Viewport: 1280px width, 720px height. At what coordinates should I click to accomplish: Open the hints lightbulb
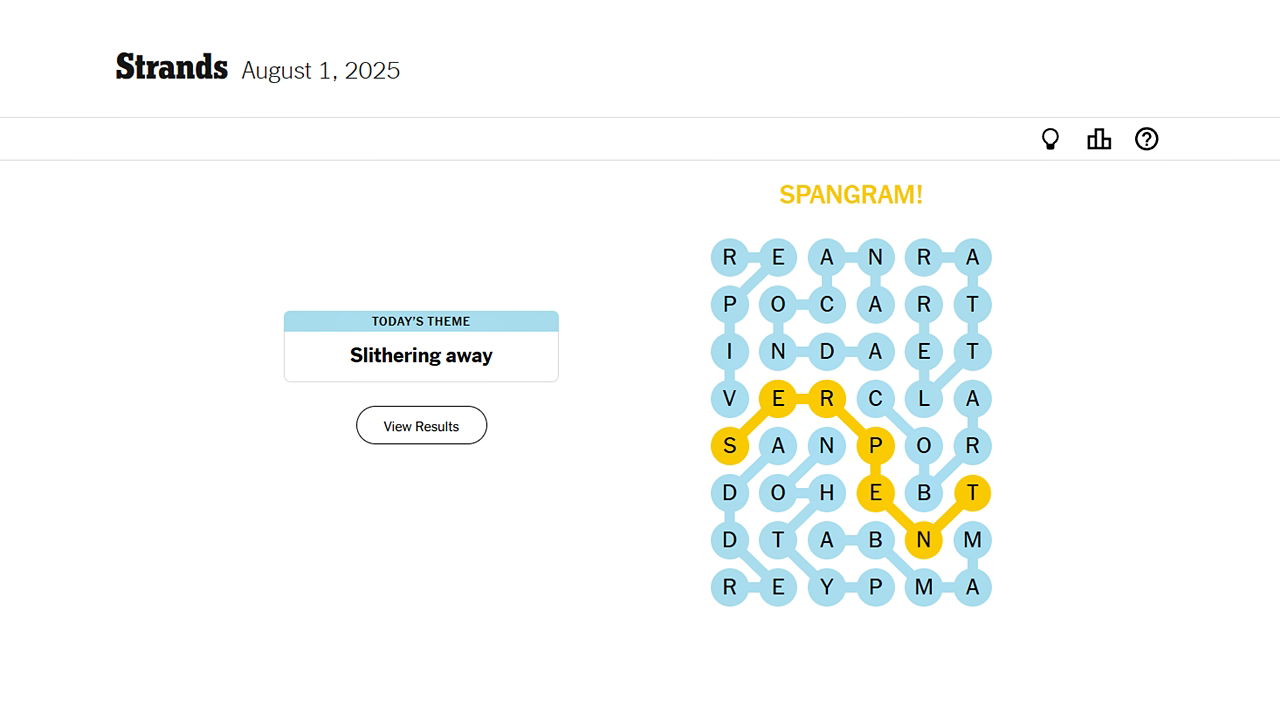[1050, 139]
